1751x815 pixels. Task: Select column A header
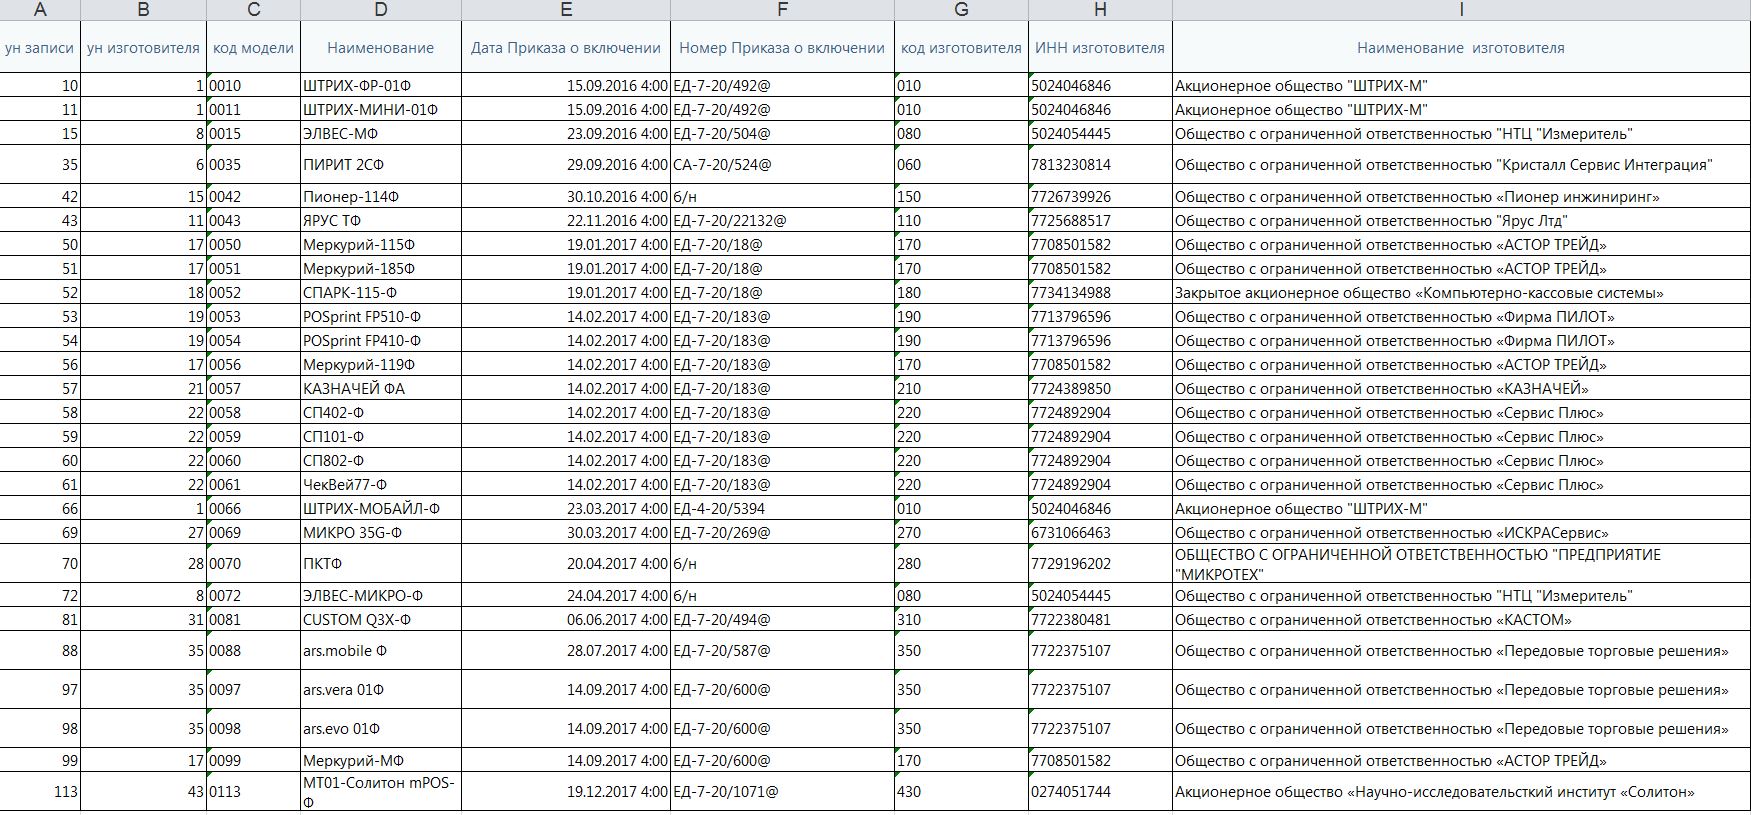40,10
